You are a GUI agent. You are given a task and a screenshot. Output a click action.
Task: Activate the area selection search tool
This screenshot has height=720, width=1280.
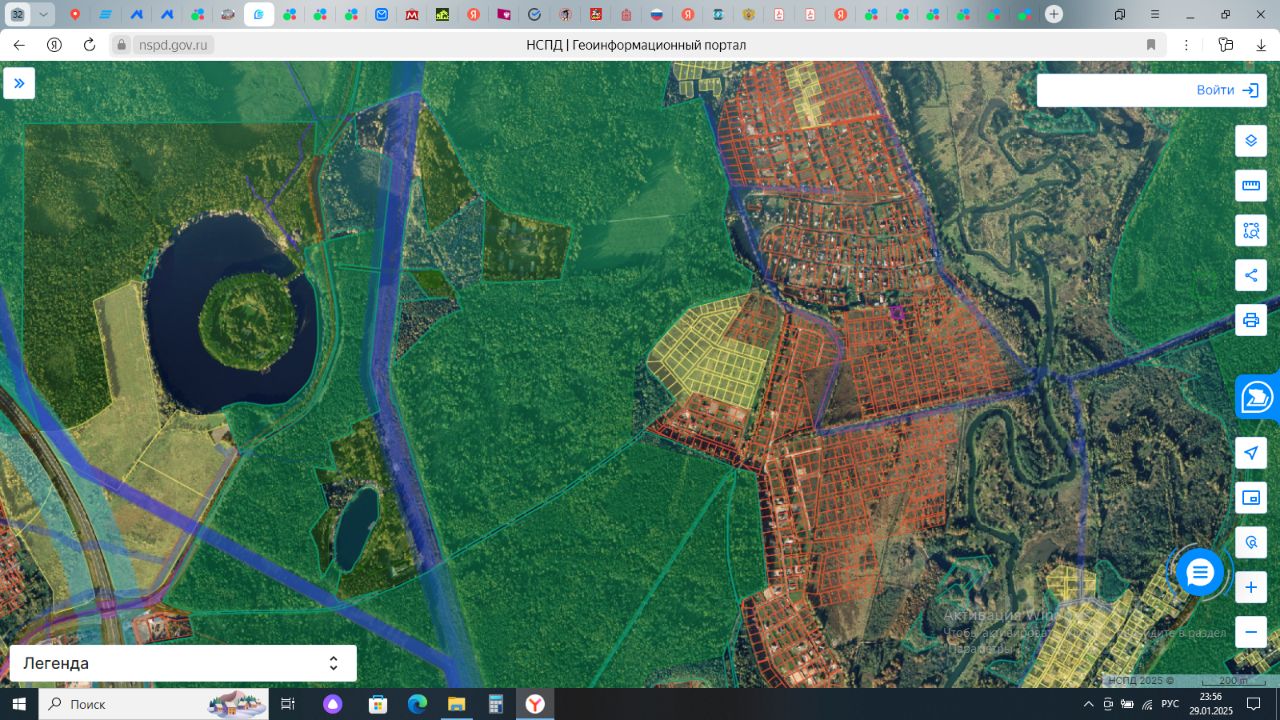tap(1250, 231)
